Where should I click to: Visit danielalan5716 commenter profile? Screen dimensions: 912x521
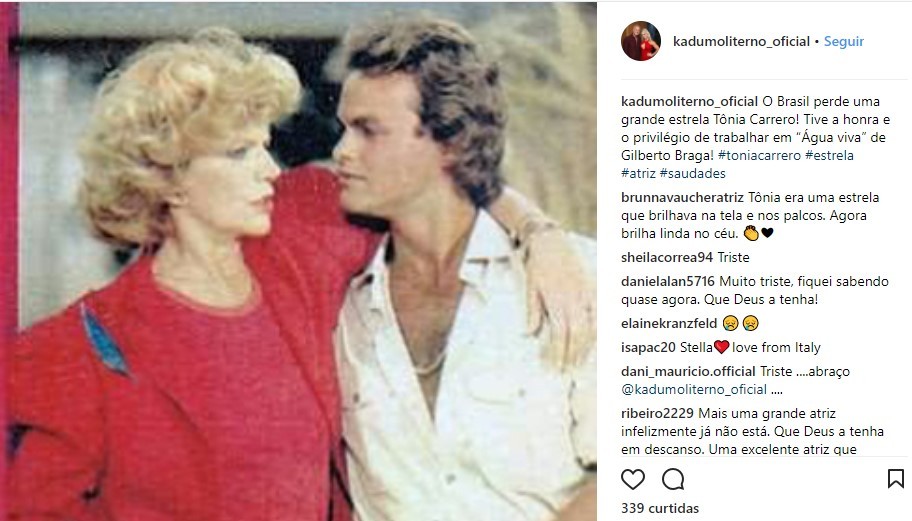[668, 281]
